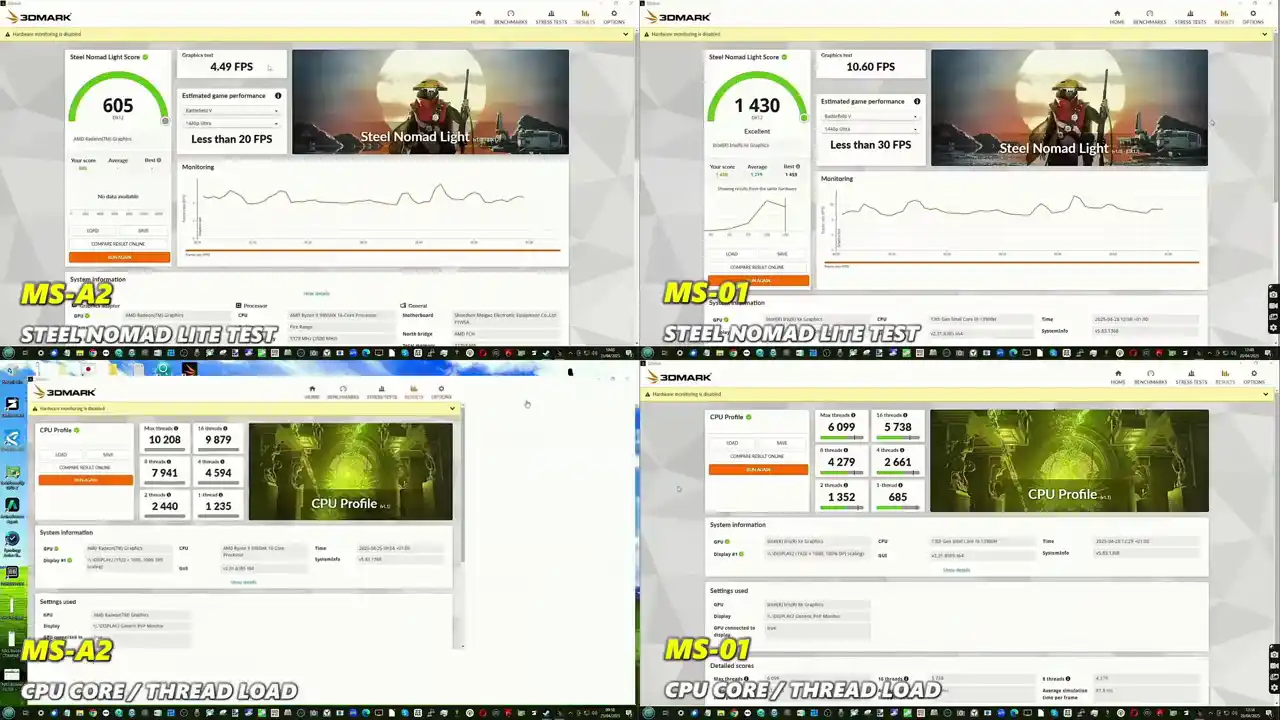This screenshot has height=720, width=1280.
Task: Click orange Run Again button in 605 score window
Action: (x=119, y=257)
